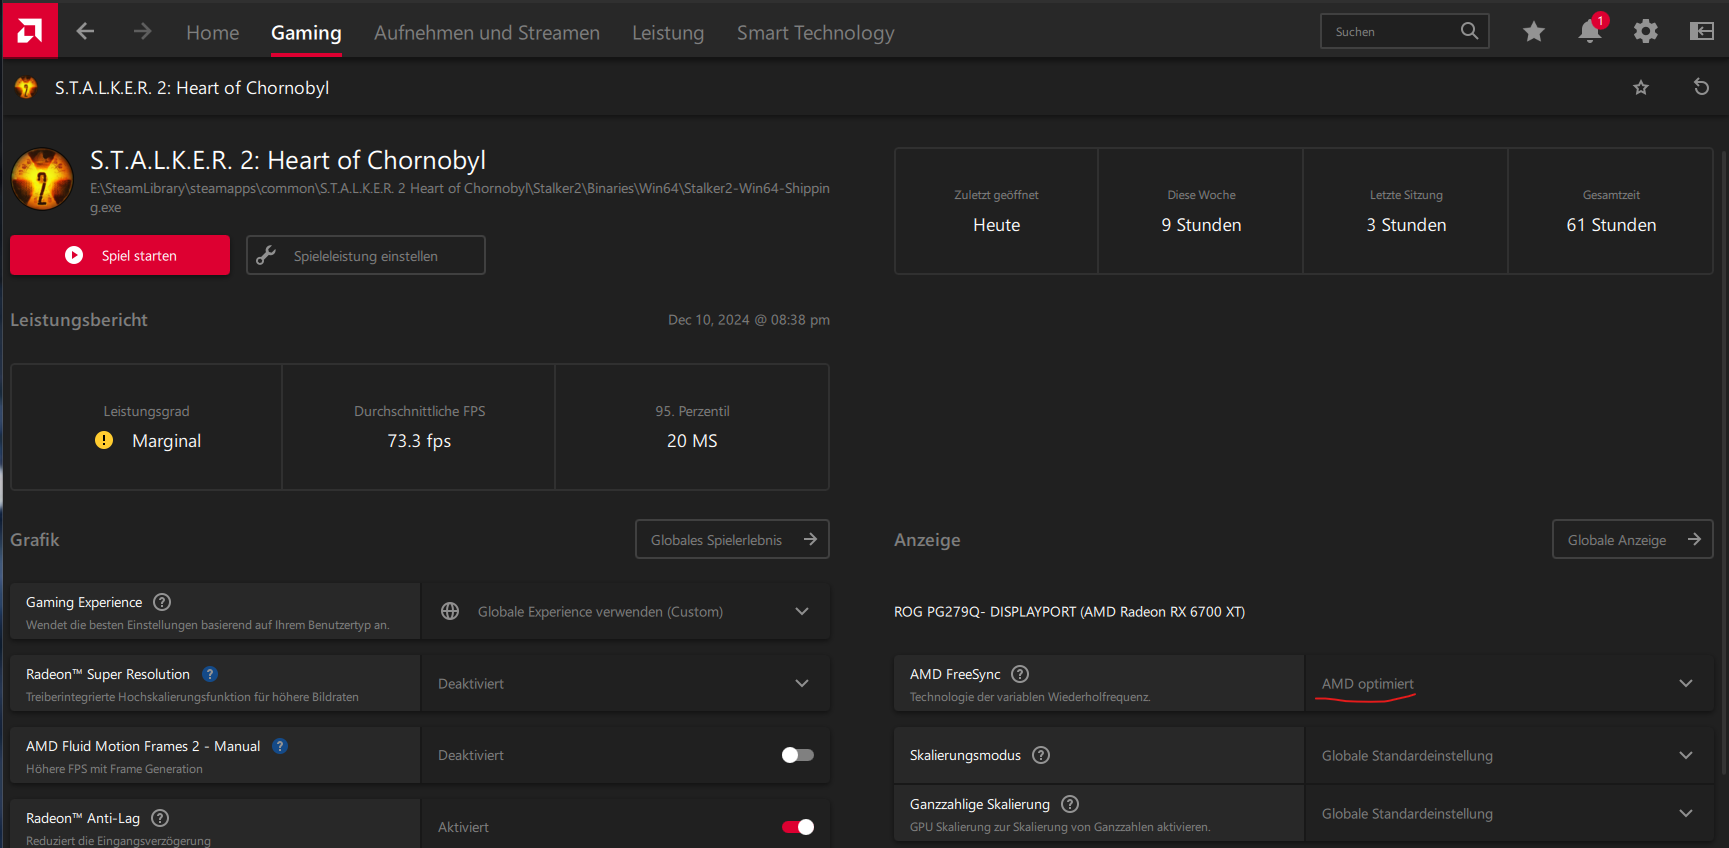Open Globales Spielerlebnis
This screenshot has height=848, width=1729.
[732, 540]
